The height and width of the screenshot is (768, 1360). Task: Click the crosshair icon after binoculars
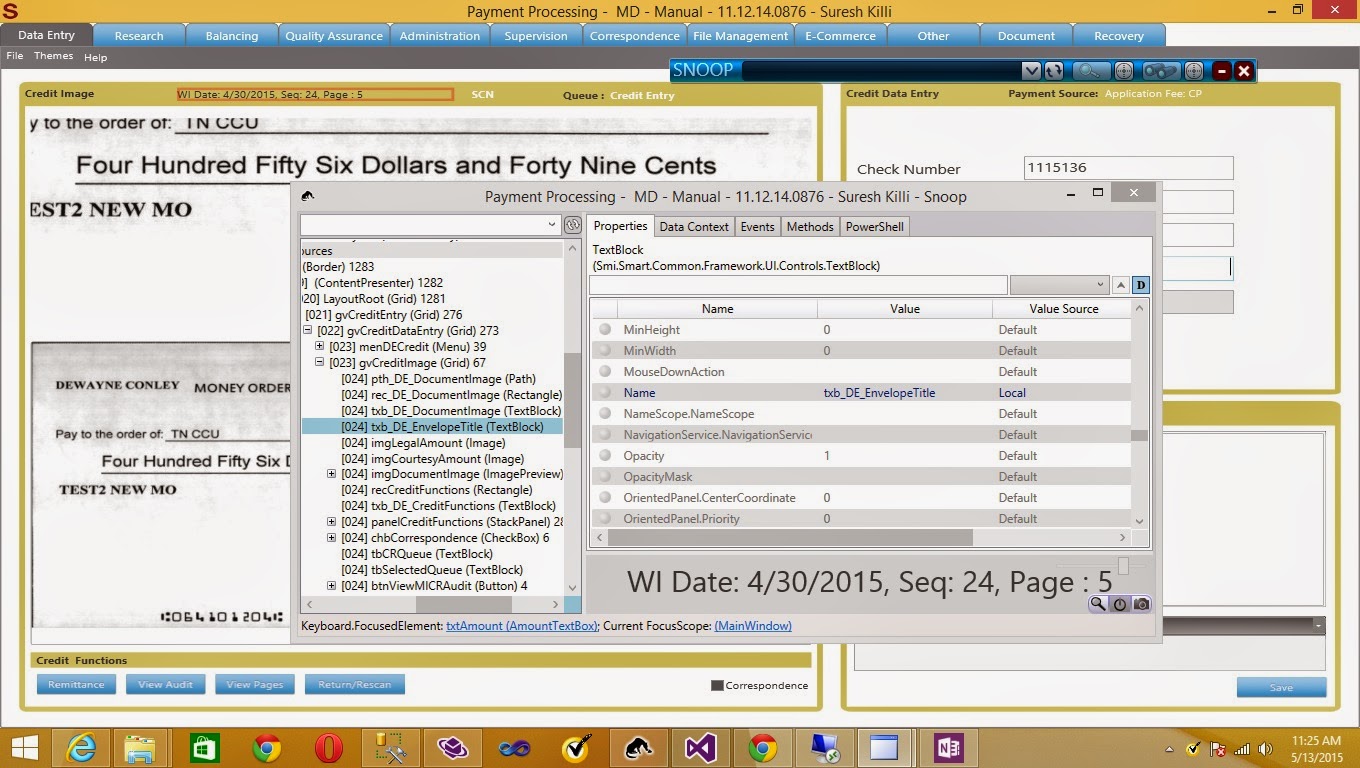(1194, 71)
